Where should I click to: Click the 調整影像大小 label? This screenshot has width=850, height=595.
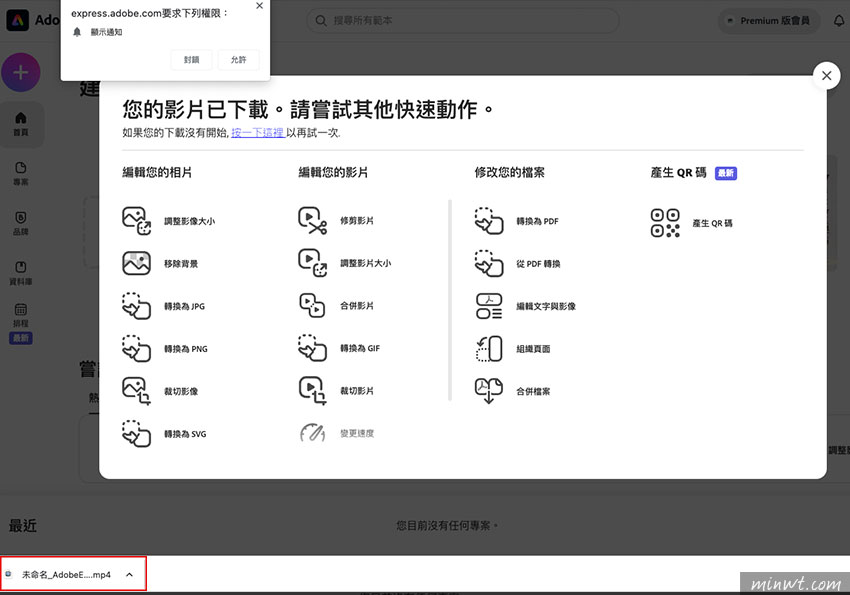190,221
